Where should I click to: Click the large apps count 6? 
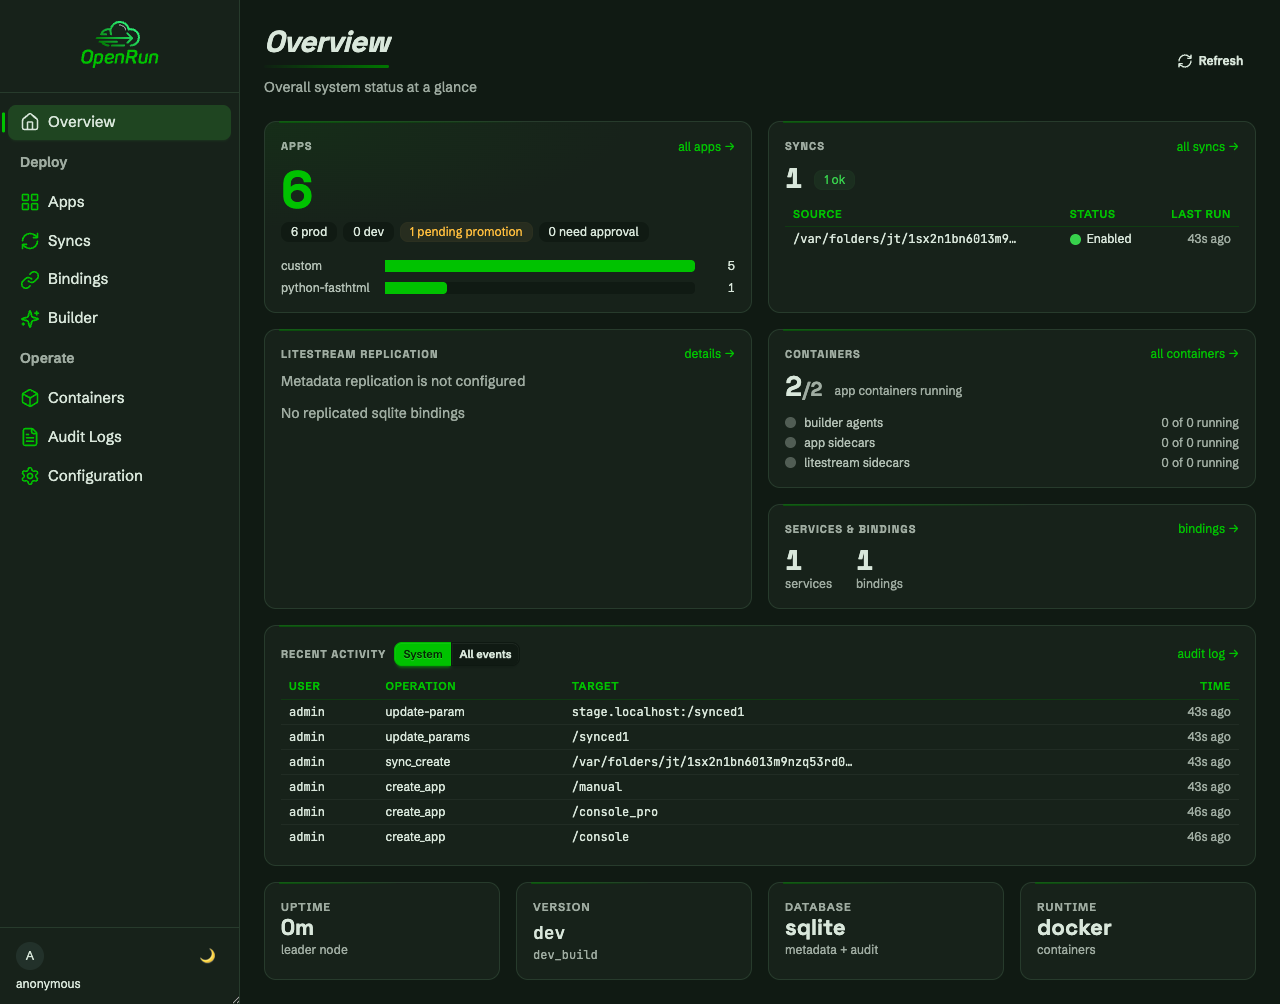click(297, 190)
